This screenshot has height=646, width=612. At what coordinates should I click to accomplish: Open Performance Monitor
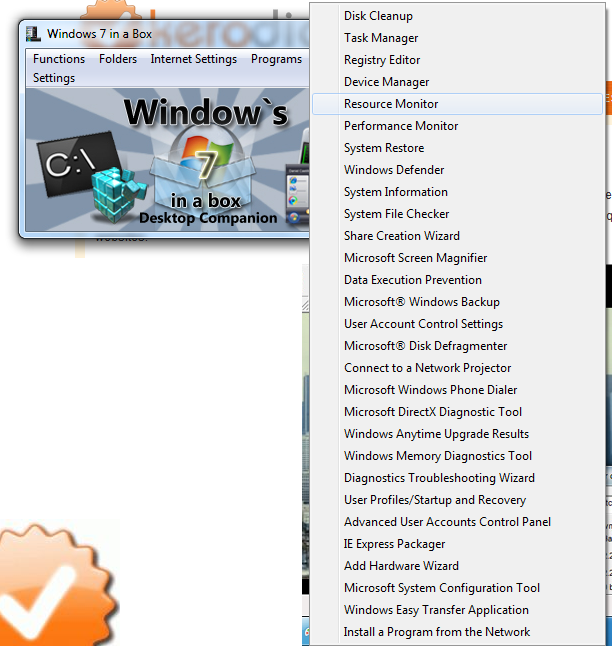[x=457, y=126]
